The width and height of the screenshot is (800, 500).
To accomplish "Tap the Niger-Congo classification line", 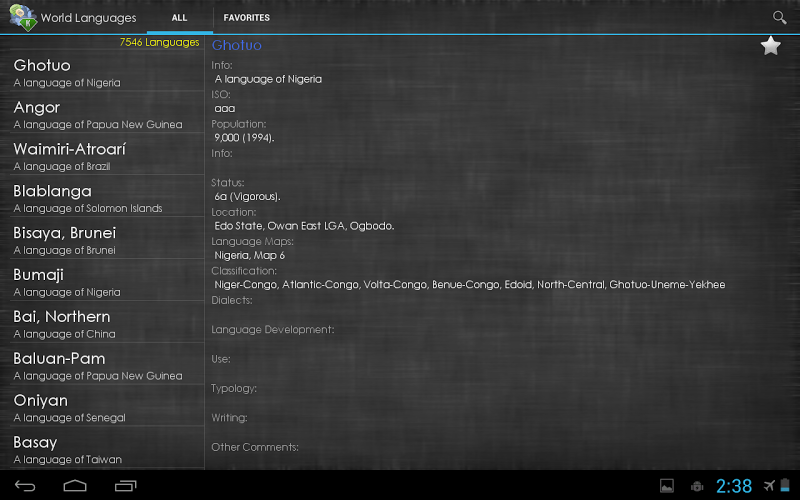I will pos(469,285).
